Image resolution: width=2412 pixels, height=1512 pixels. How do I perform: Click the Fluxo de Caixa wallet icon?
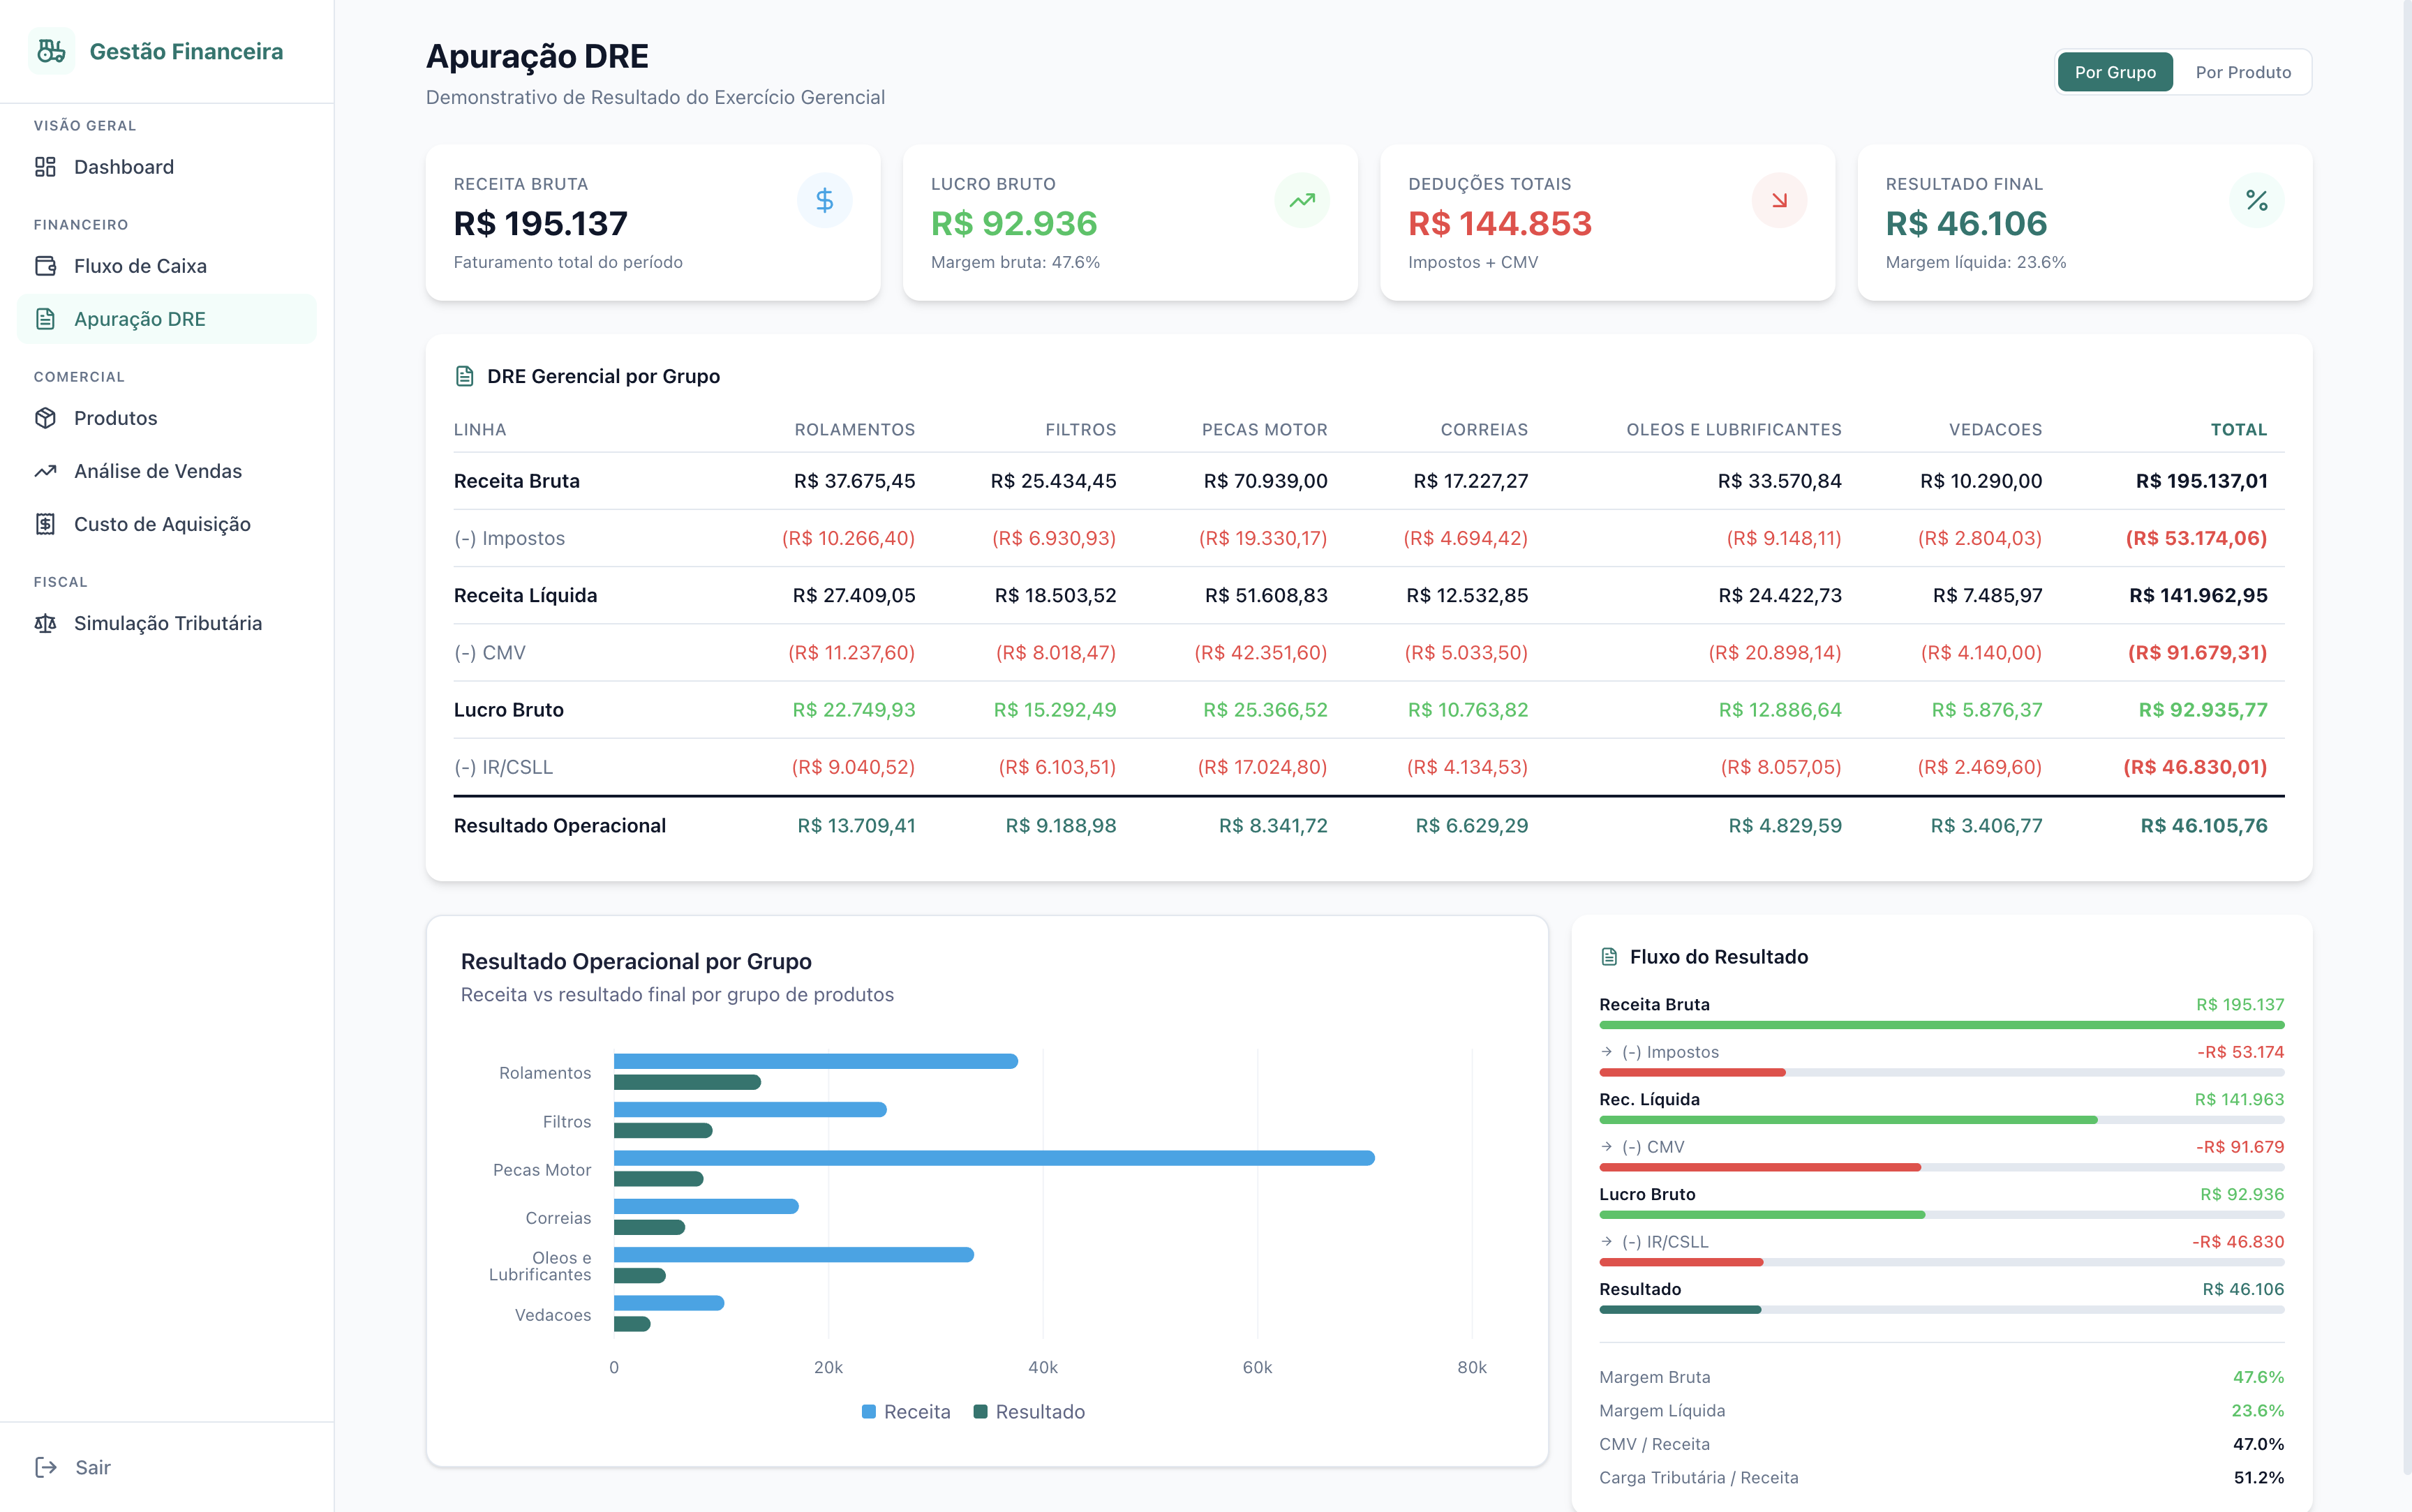click(x=45, y=266)
